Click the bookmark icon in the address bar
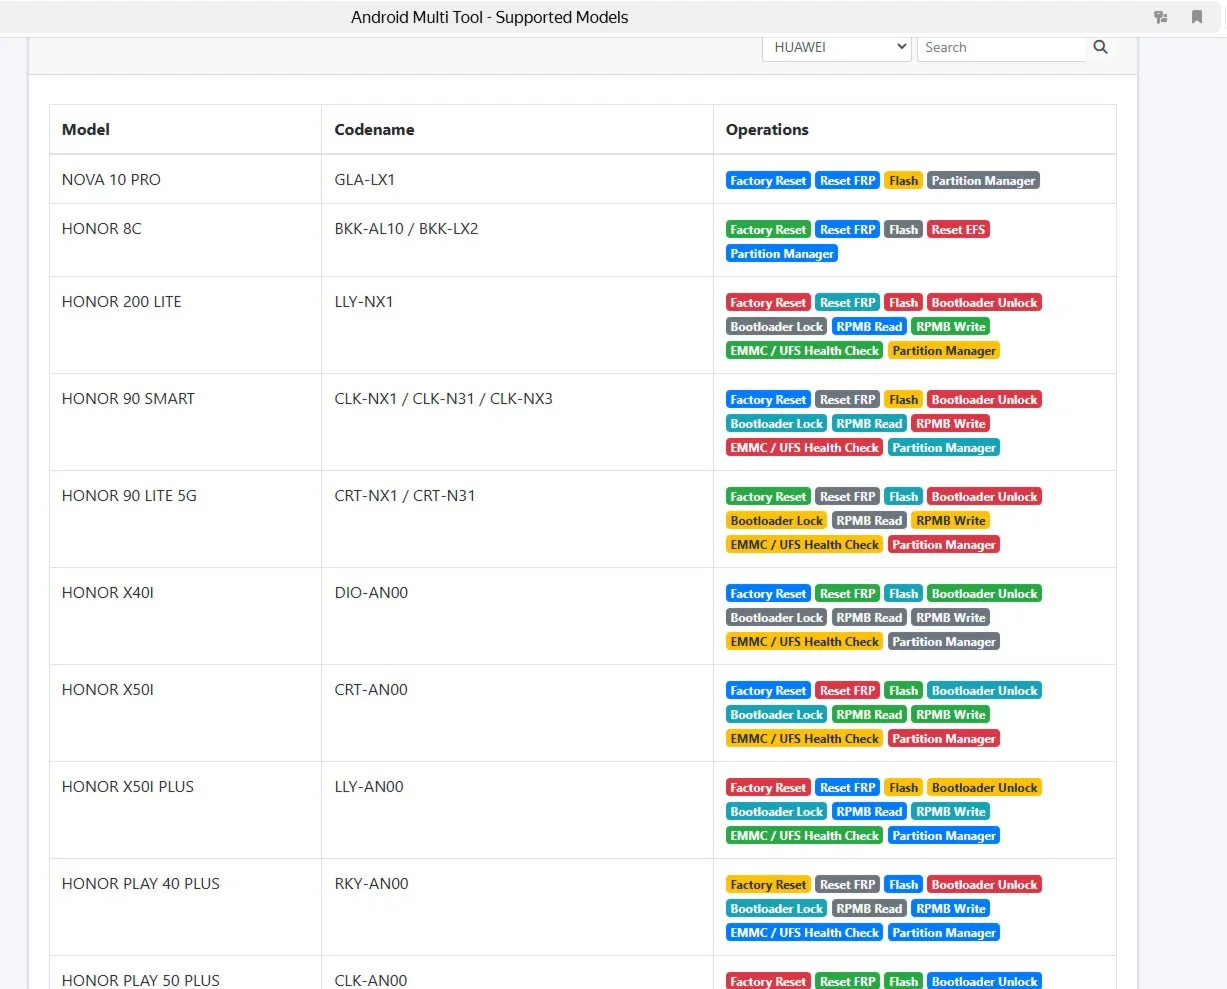This screenshot has height=989, width=1227. coord(1197,17)
